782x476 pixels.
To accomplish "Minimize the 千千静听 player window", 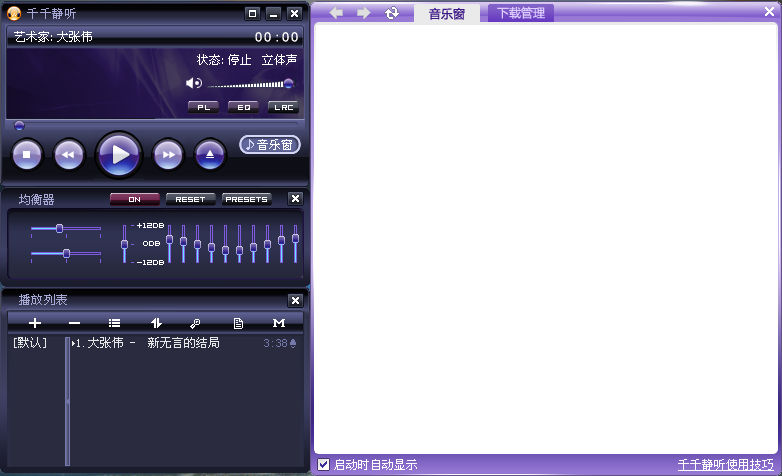I will [x=273, y=13].
